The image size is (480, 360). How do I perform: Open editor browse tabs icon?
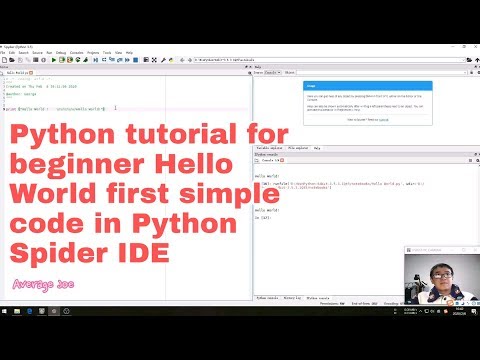[2, 73]
